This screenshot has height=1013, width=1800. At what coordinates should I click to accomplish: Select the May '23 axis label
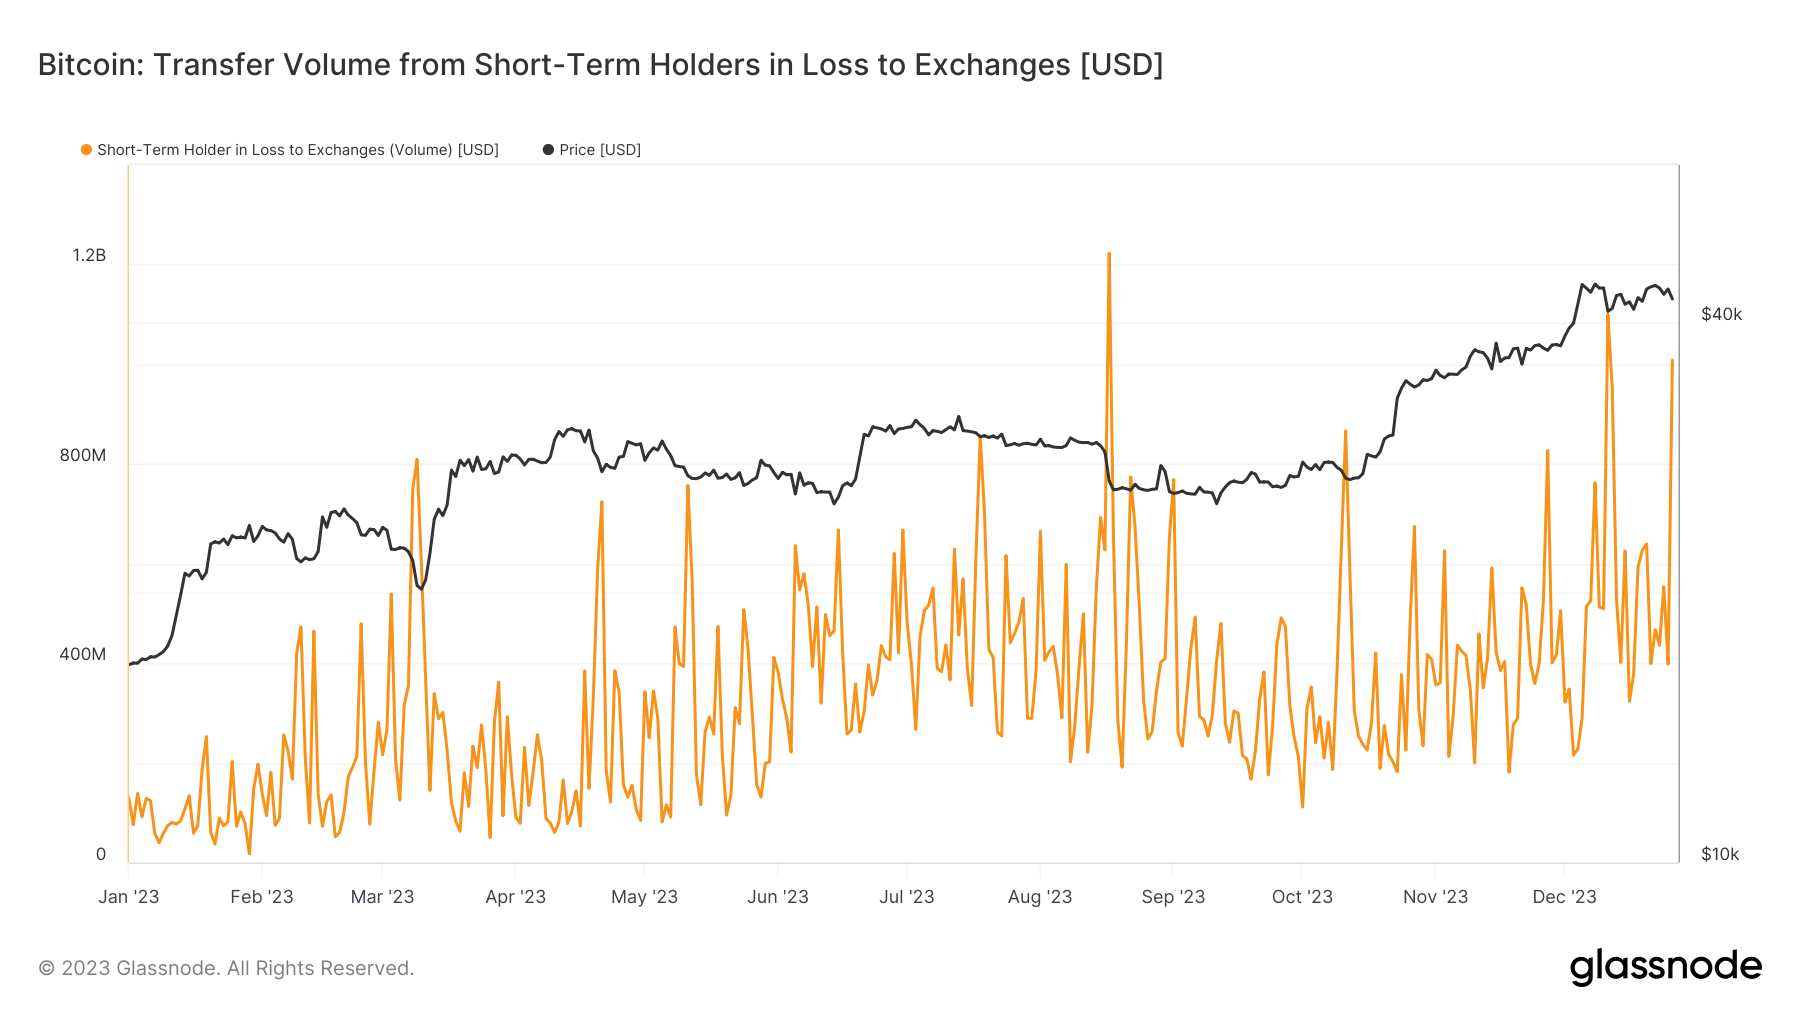[644, 897]
